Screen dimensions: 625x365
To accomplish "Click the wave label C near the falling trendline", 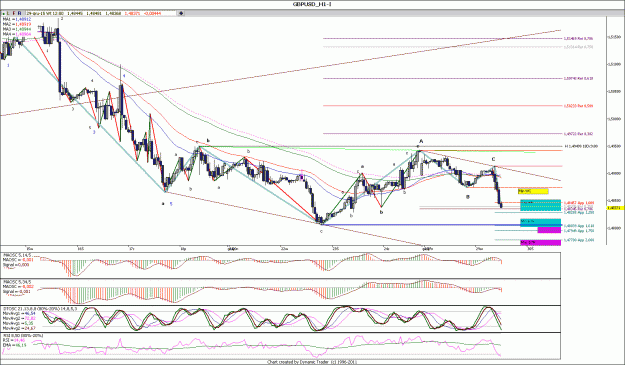I will 493,159.
